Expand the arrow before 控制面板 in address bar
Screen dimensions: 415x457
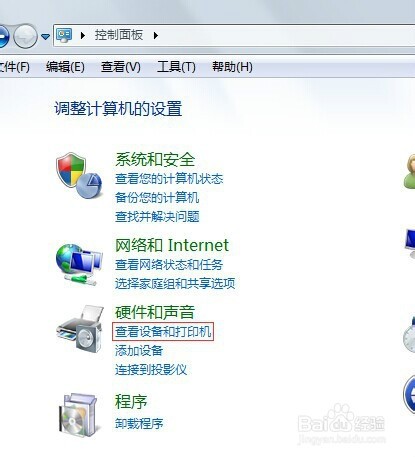pos(83,35)
